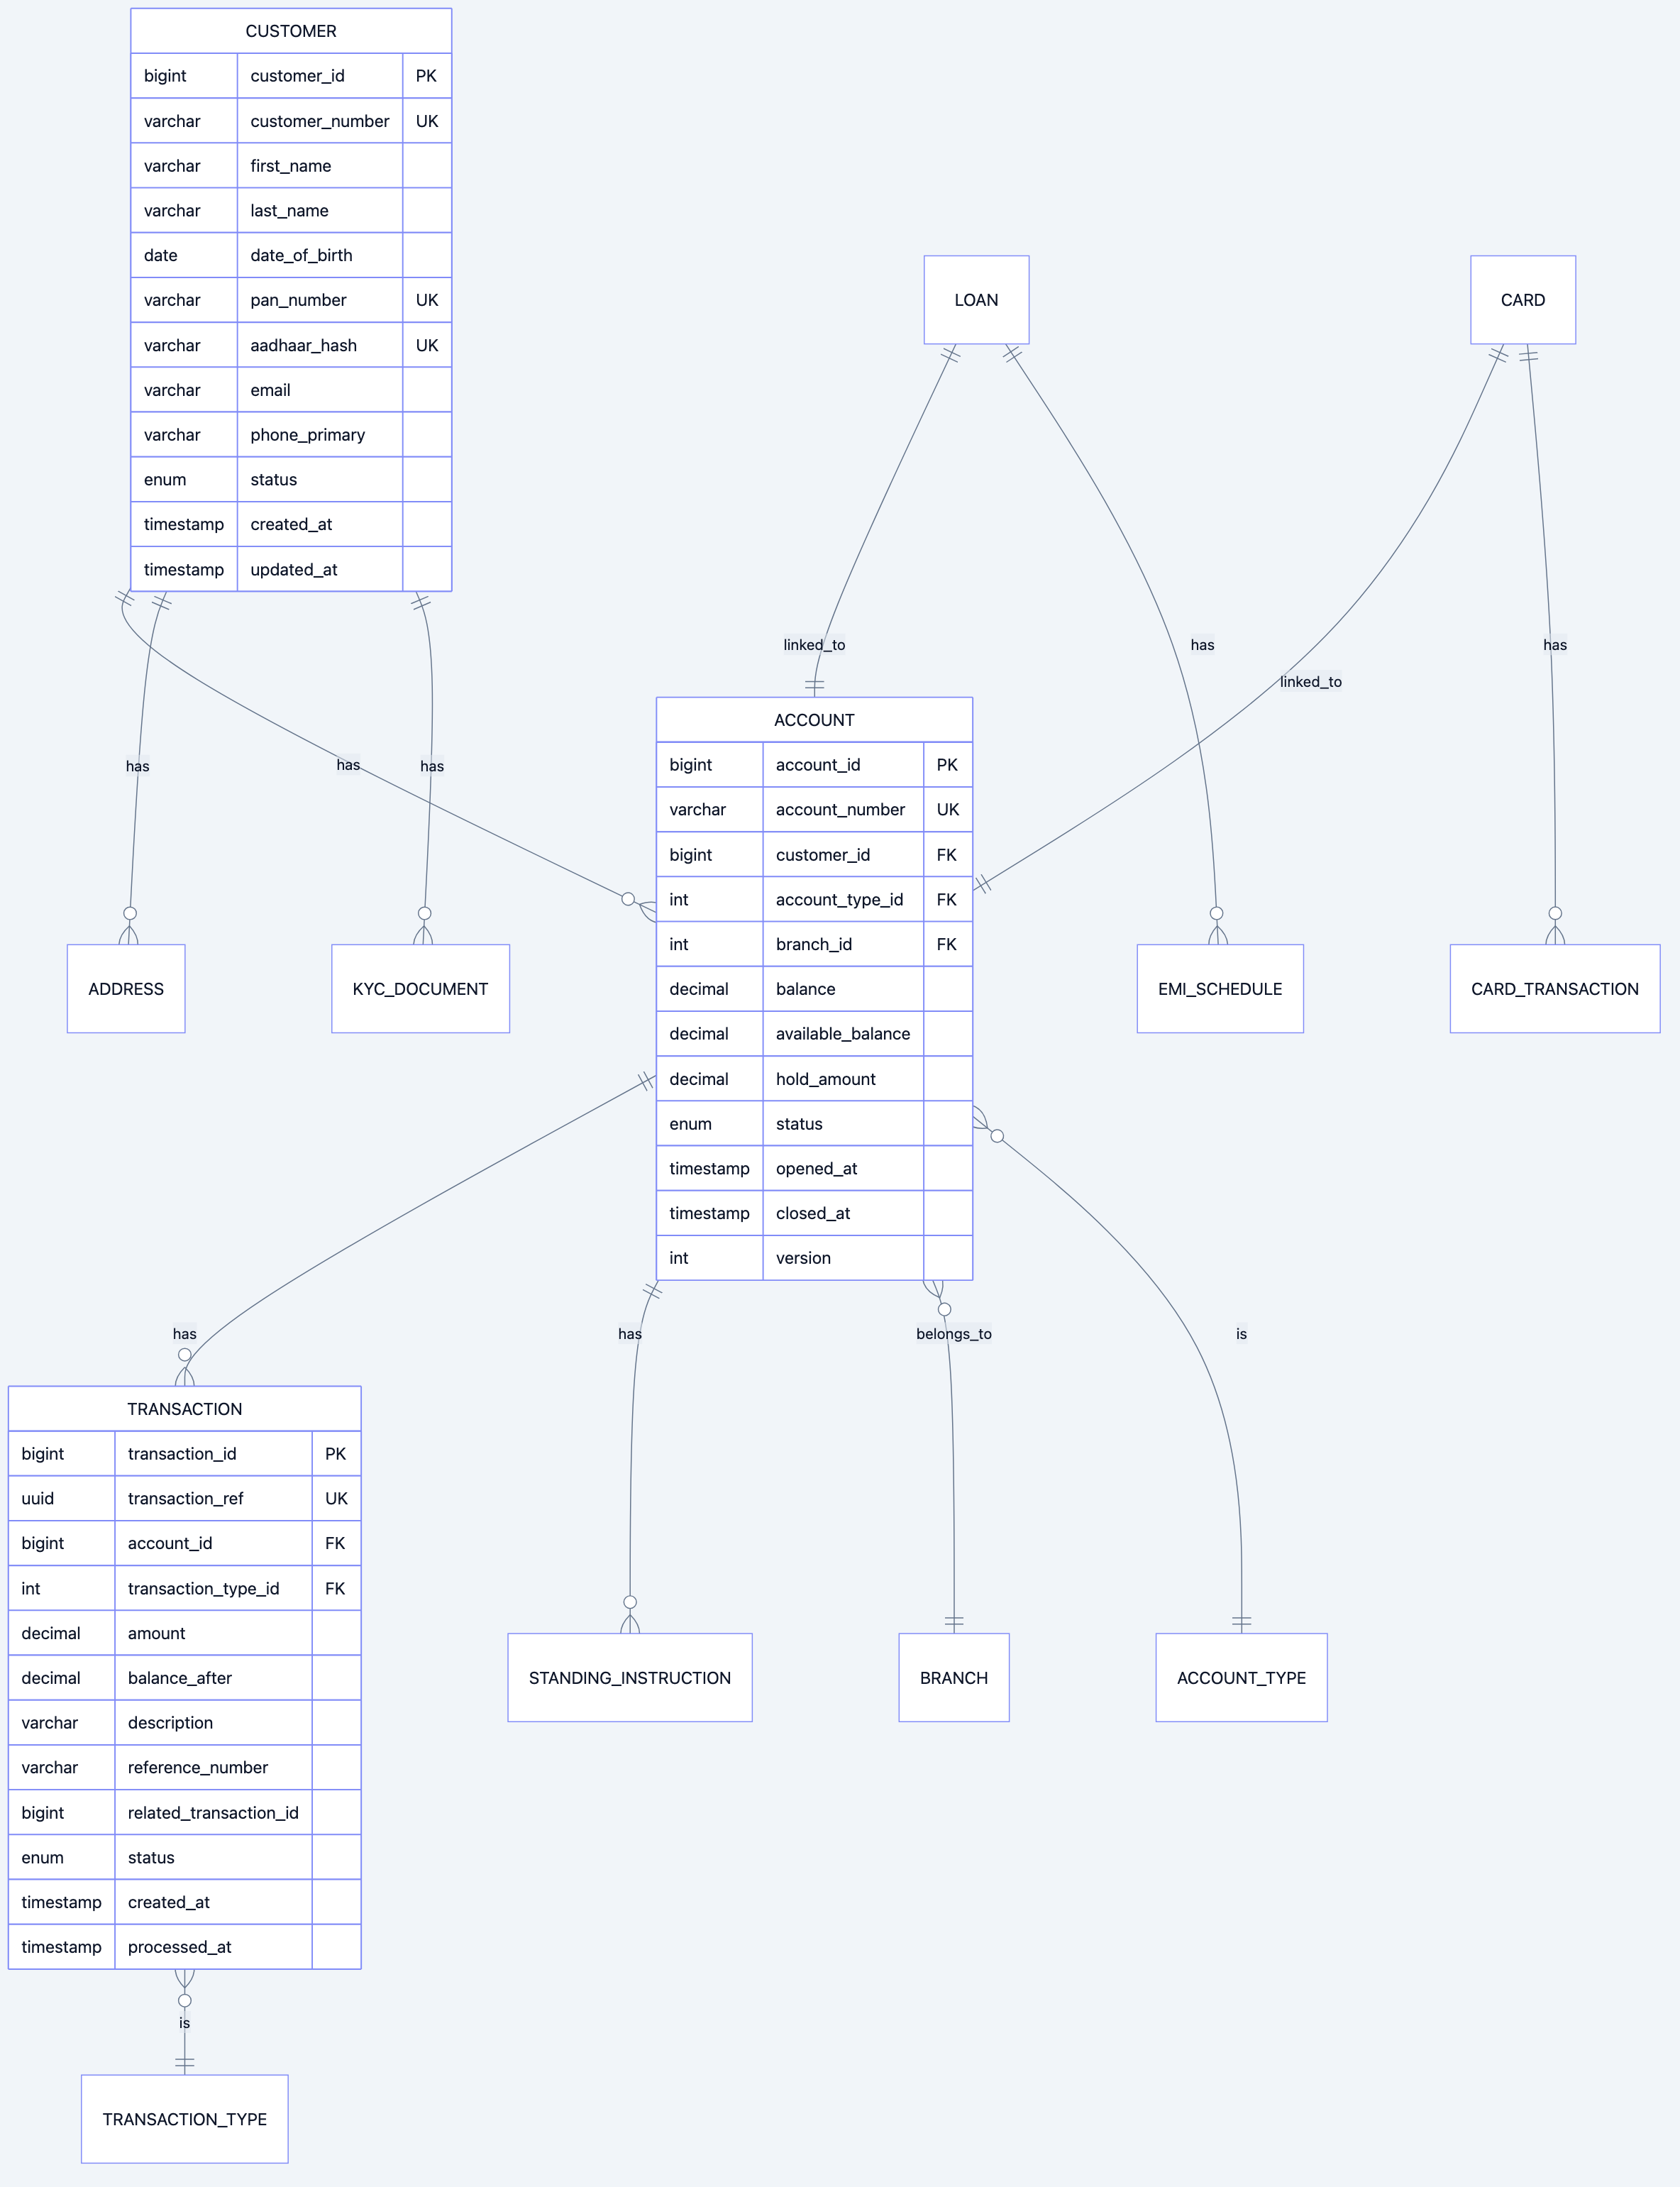1680x2187 pixels.
Task: Select the TRANSACTION_TYPE entity
Action: pyautogui.click(x=185, y=2119)
